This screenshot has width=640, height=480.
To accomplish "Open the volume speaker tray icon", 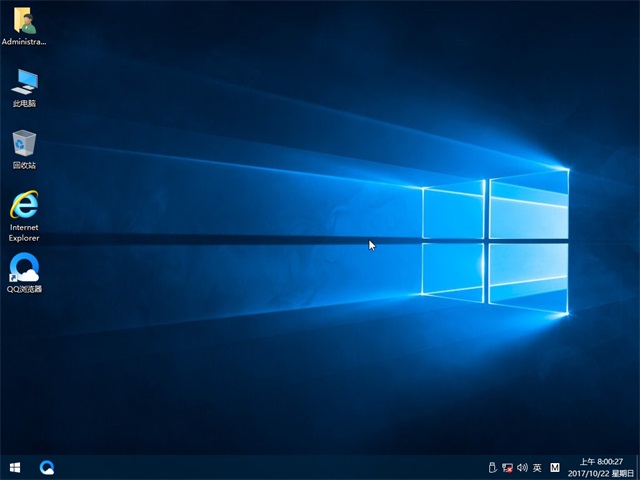I will tap(522, 467).
